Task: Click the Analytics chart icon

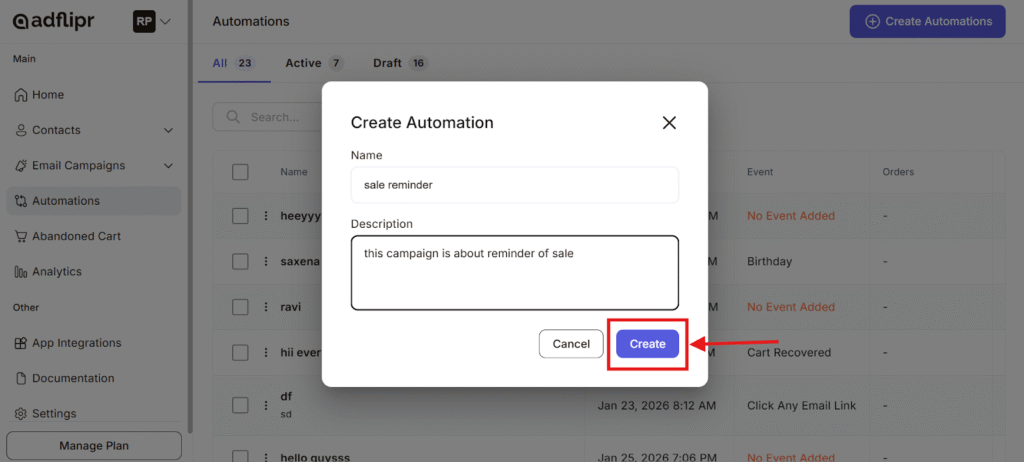Action: click(21, 272)
